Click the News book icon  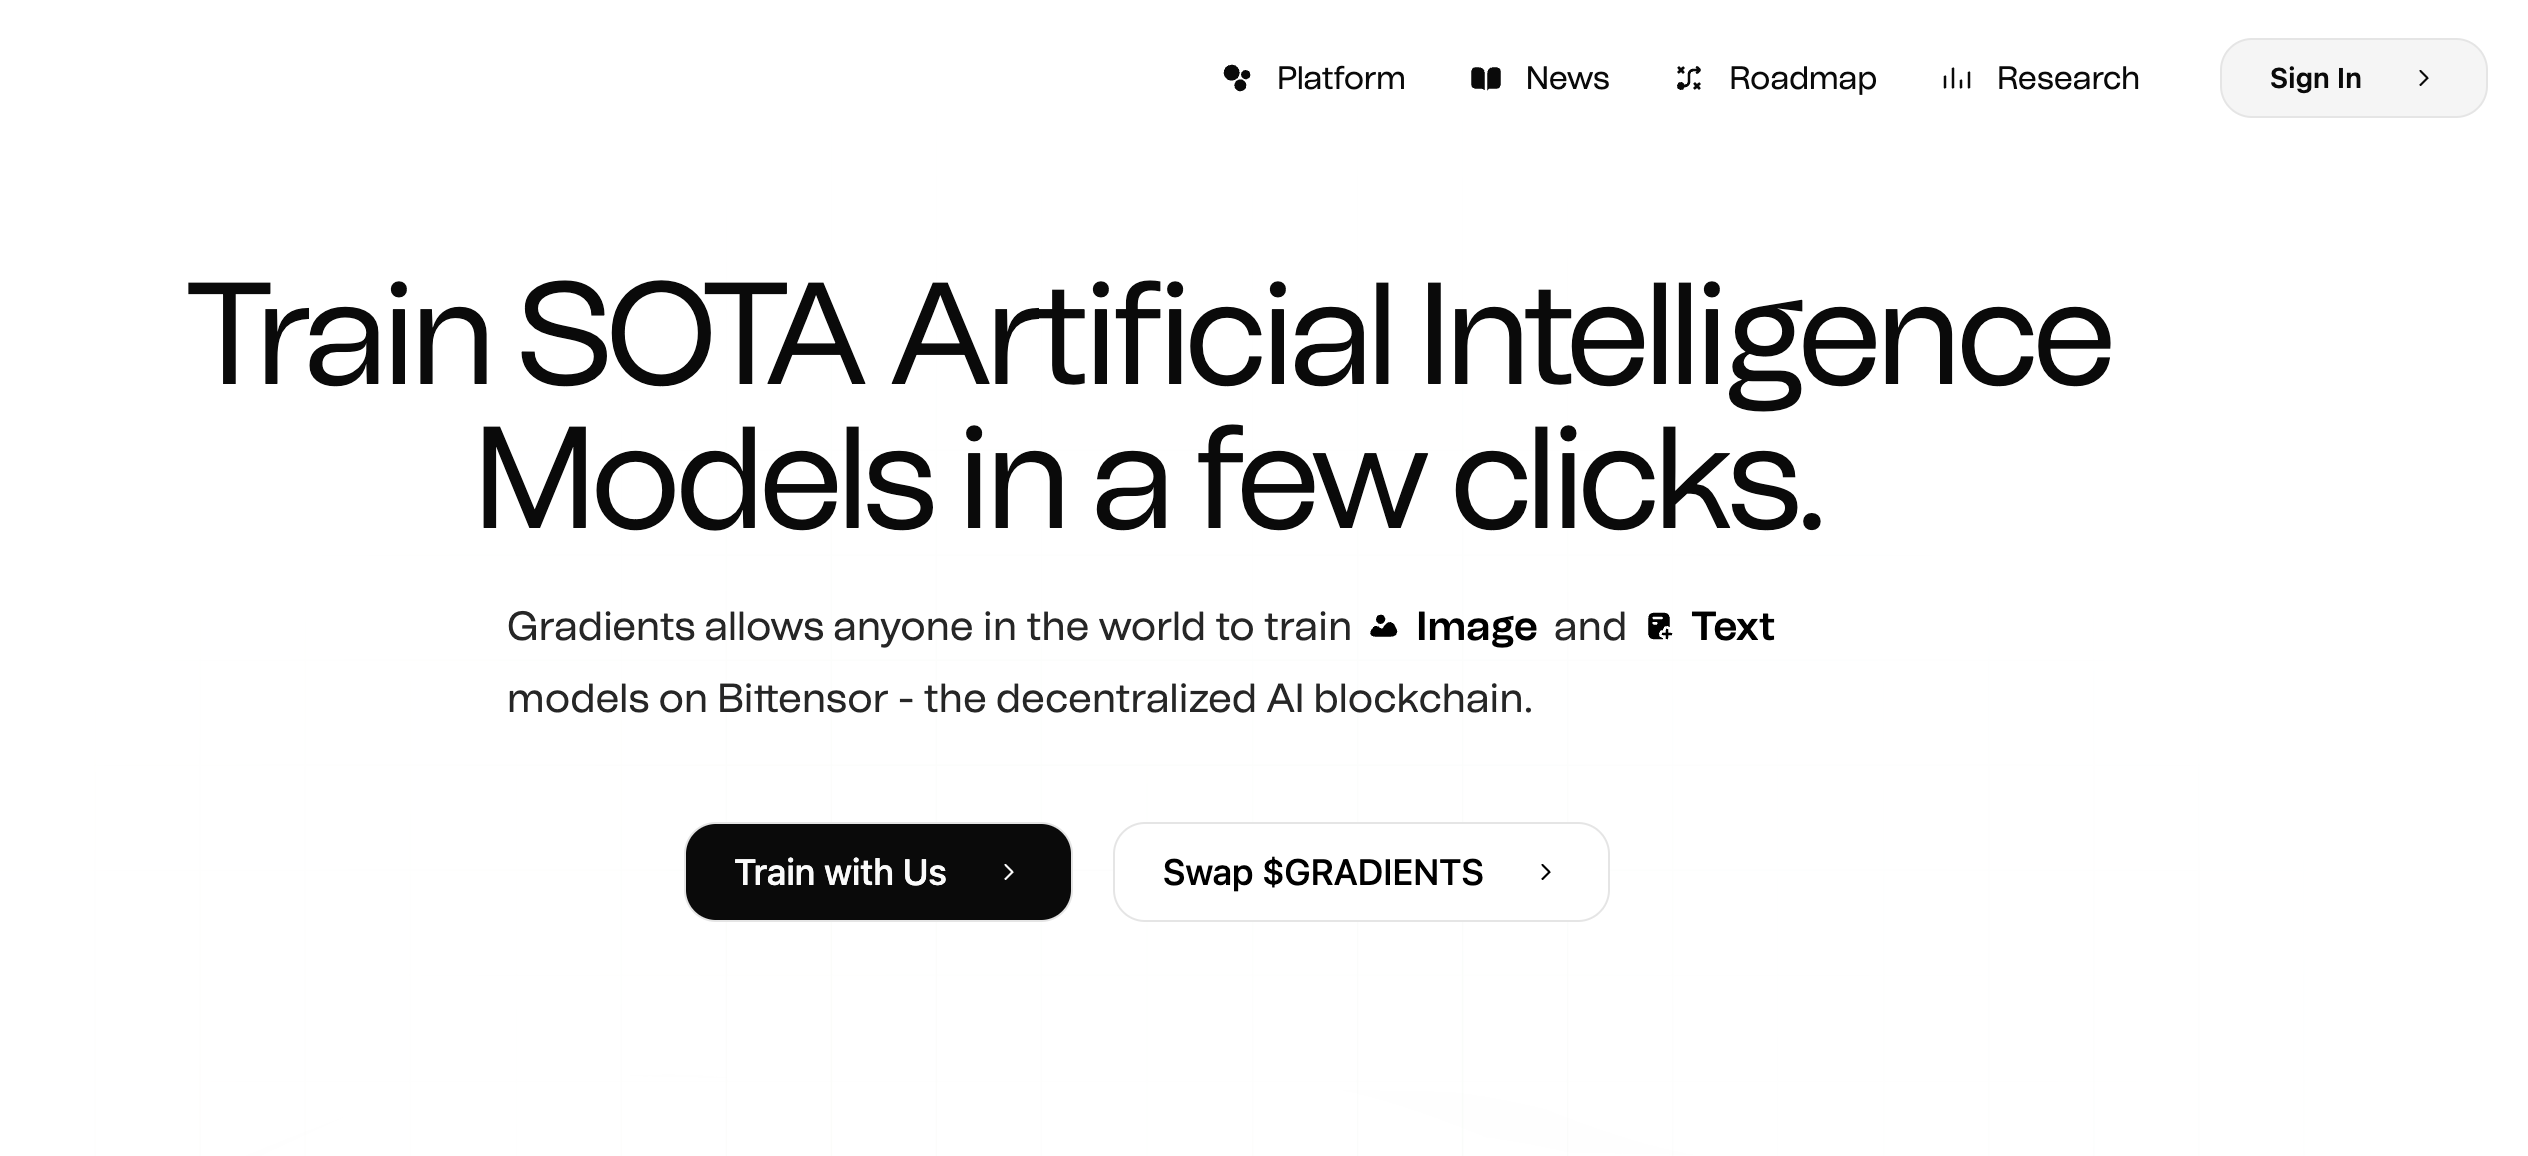pos(1486,78)
